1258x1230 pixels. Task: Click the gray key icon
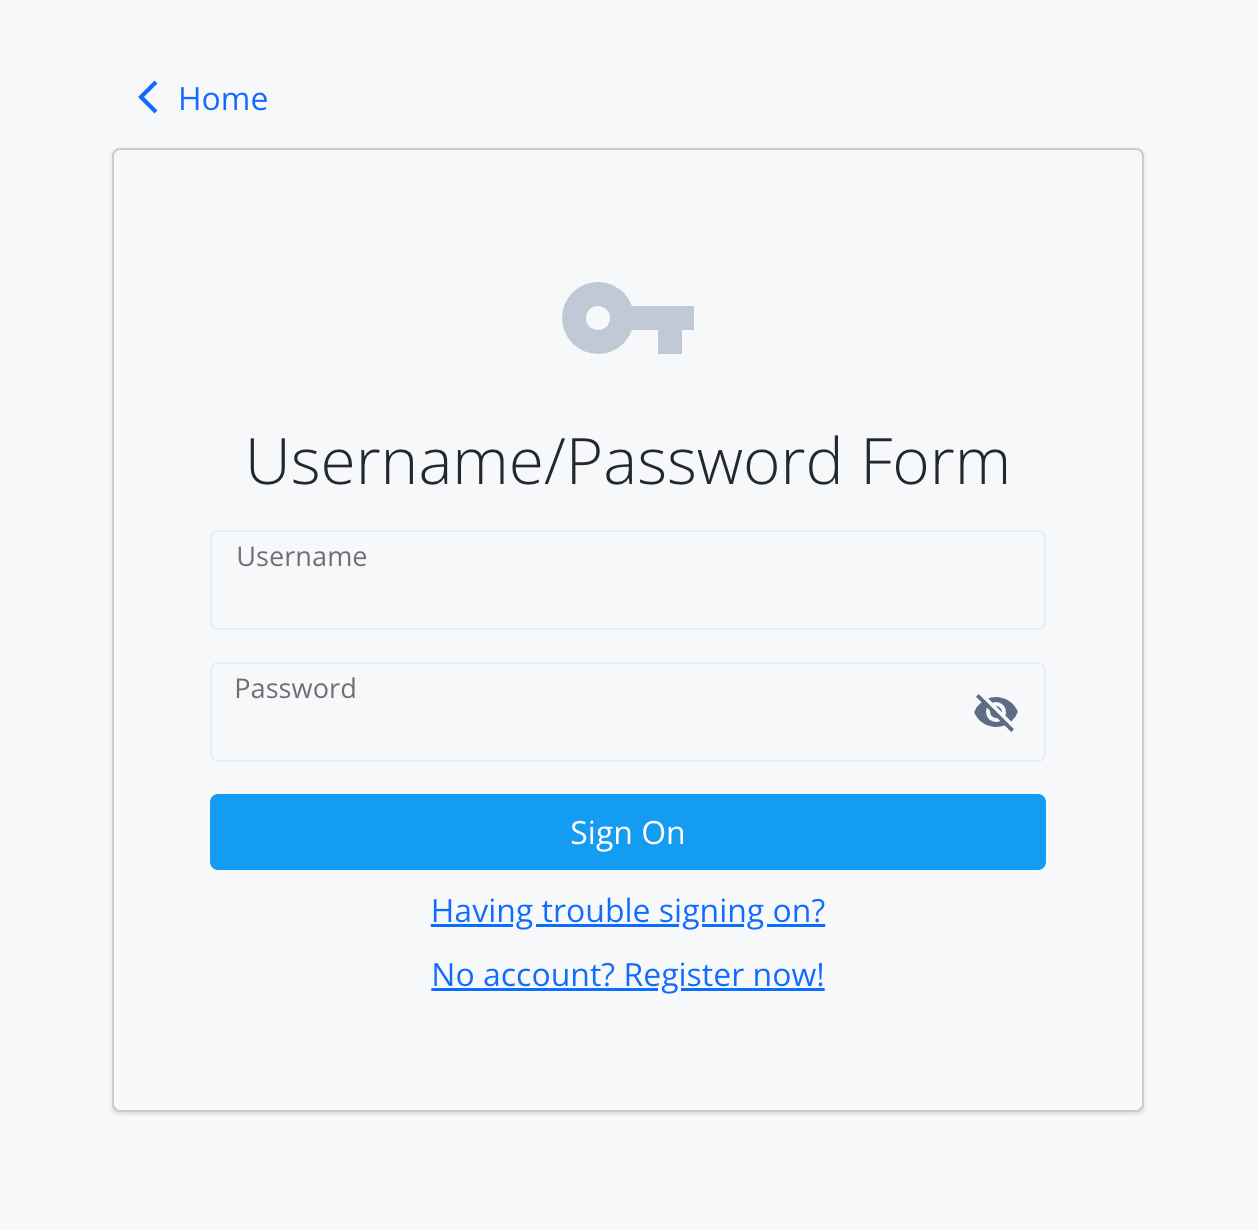click(x=628, y=318)
